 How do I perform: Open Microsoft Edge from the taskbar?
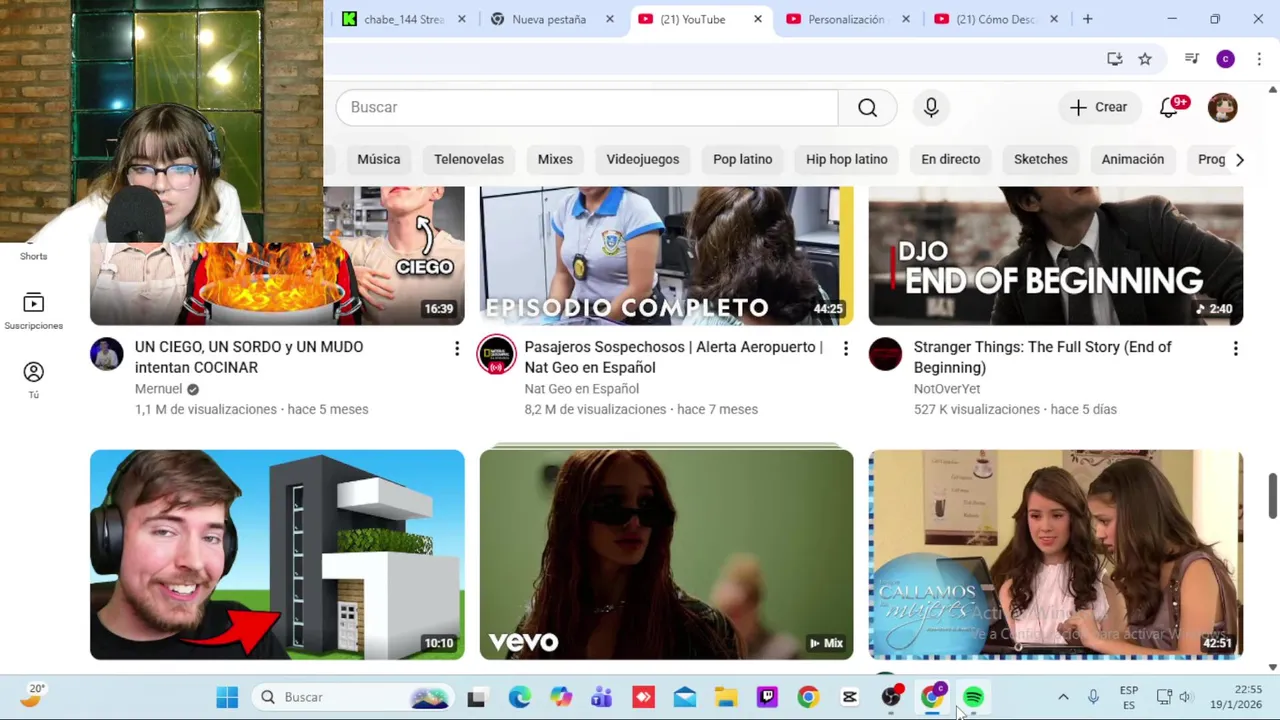[x=519, y=697]
